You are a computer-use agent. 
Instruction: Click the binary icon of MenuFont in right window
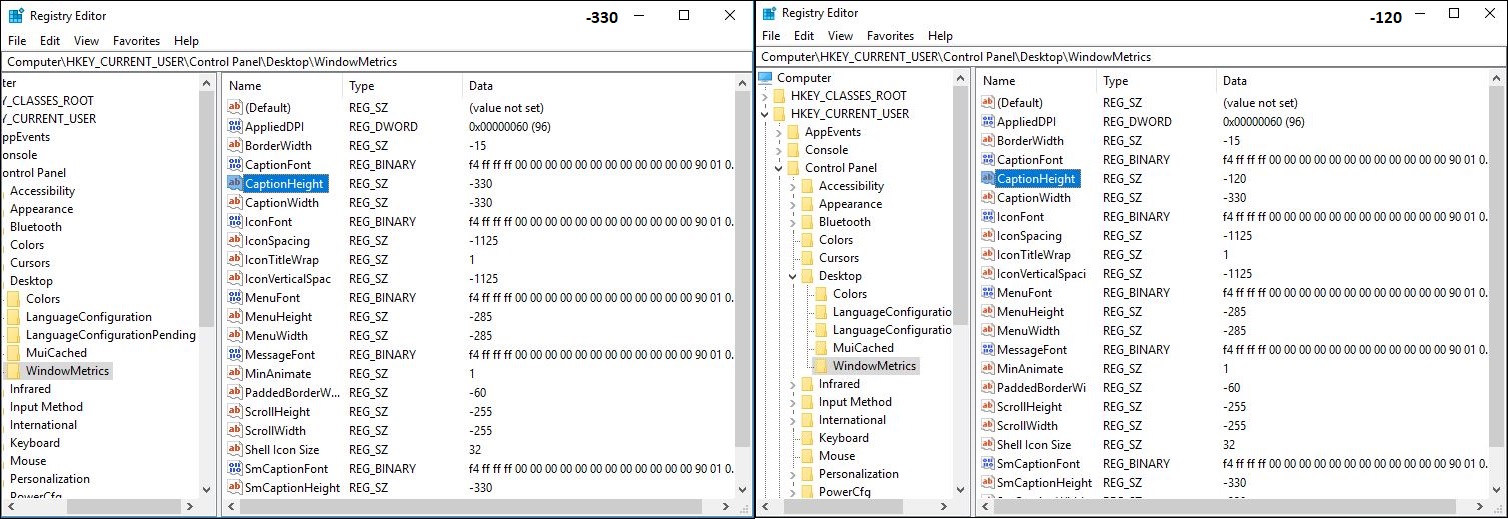pos(987,292)
